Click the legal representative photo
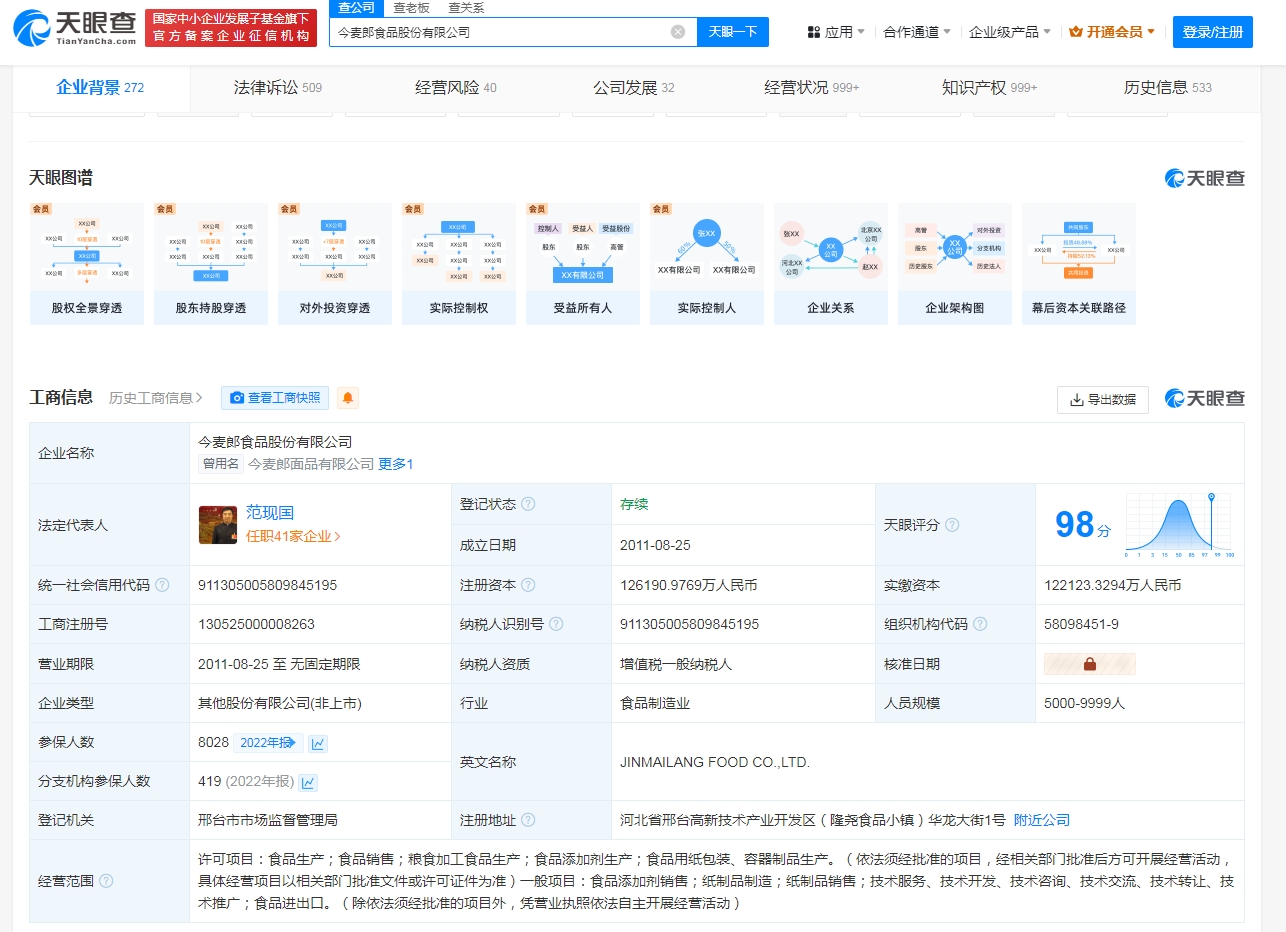Image resolution: width=1286 pixels, height=932 pixels. (x=218, y=525)
